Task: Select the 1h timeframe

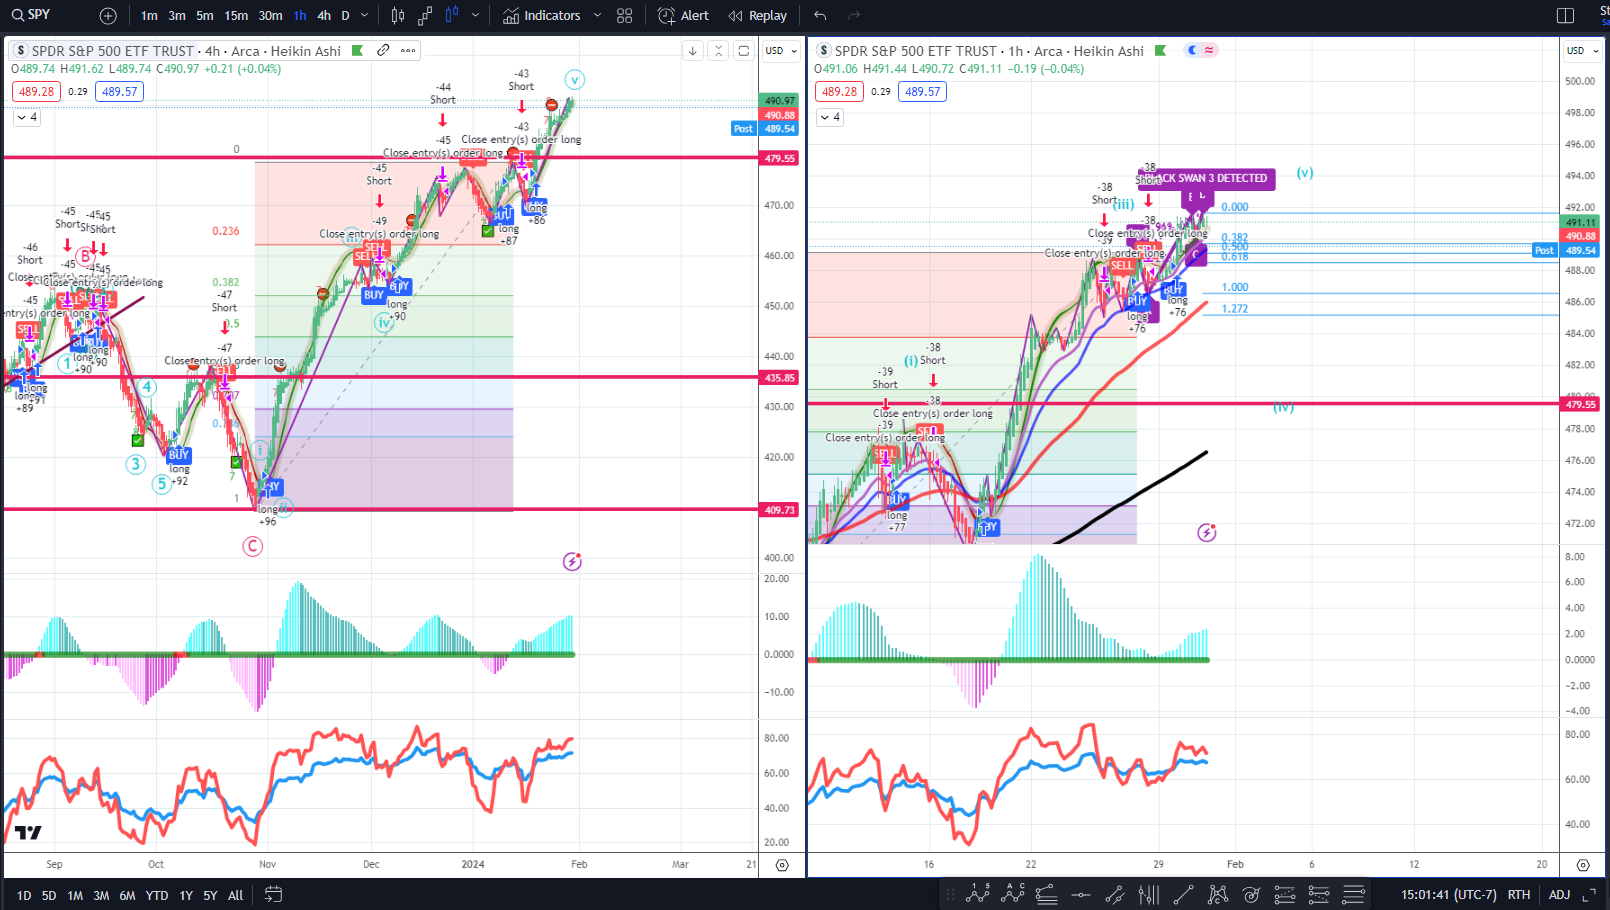Action: point(300,16)
